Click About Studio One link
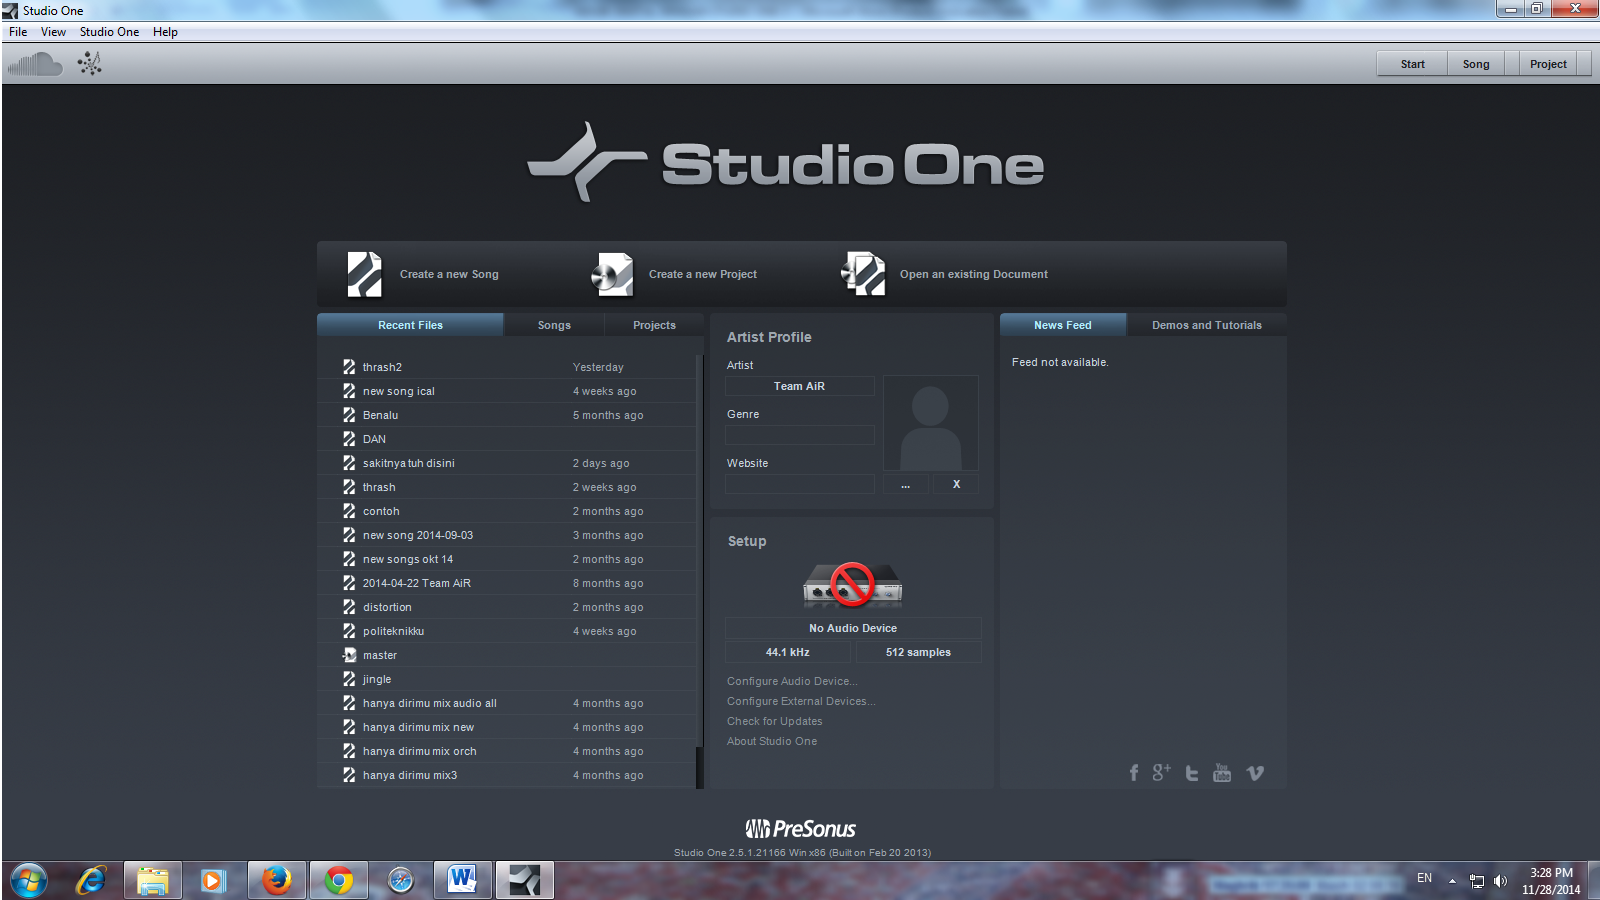1600x900 pixels. click(772, 741)
